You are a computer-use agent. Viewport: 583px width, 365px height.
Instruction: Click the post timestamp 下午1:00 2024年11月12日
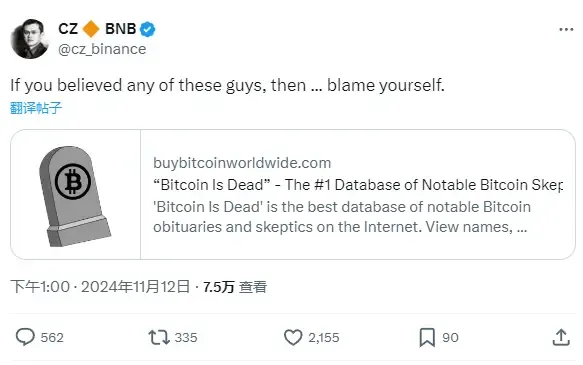100,287
